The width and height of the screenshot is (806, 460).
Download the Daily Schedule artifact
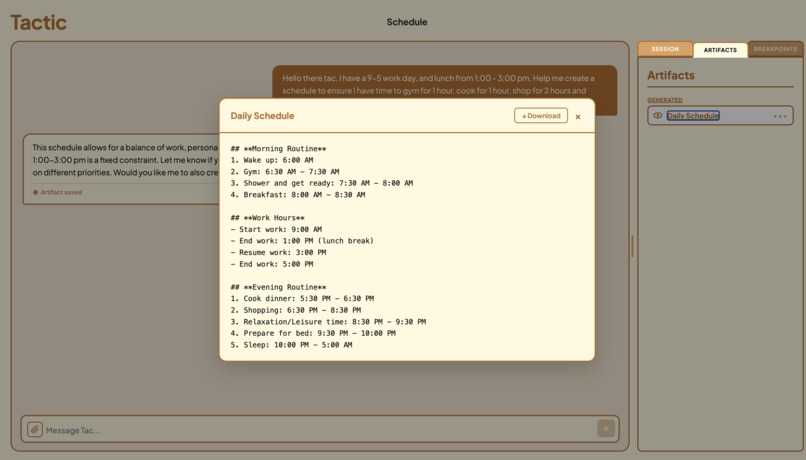(541, 116)
